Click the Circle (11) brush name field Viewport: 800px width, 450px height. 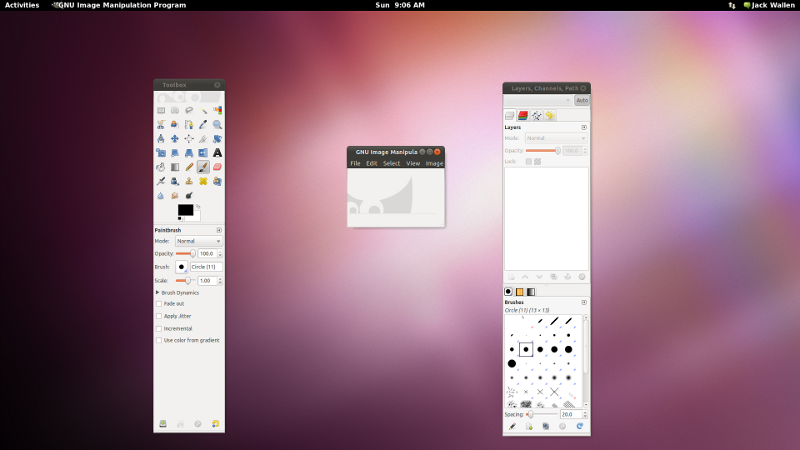(x=206, y=267)
